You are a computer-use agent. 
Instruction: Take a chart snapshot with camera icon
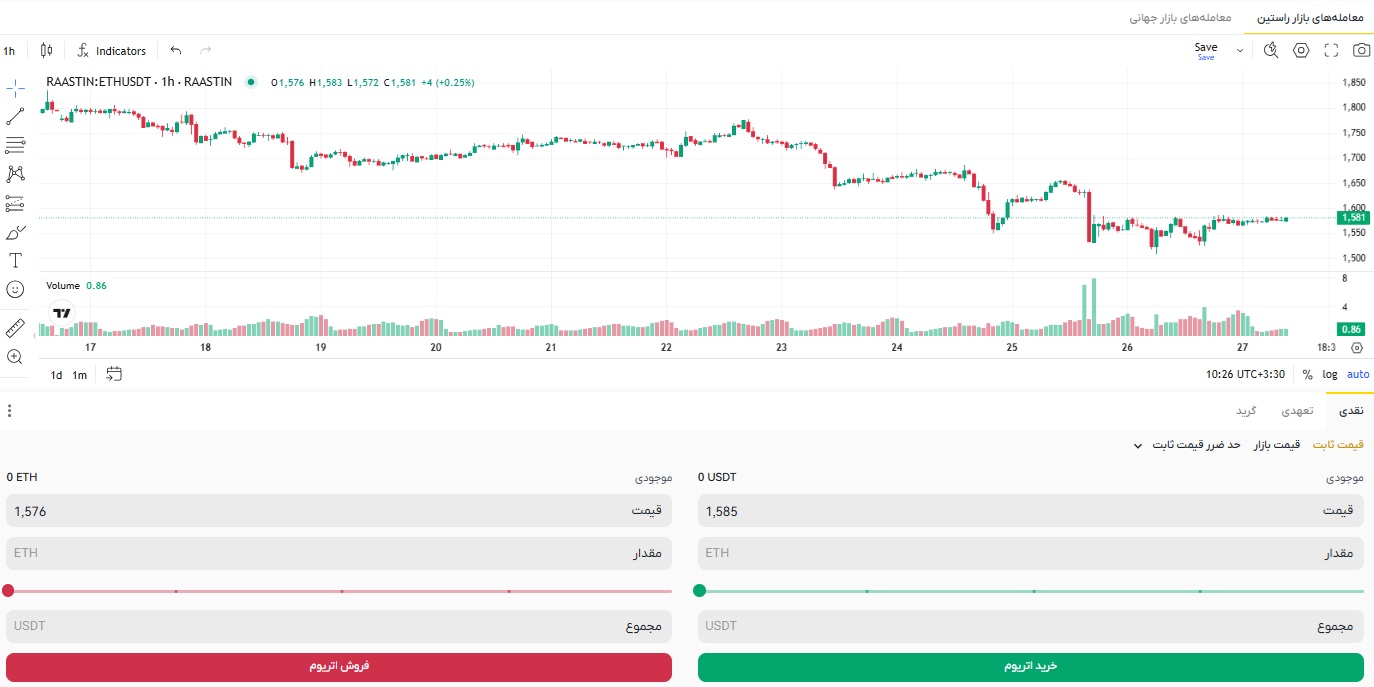[1361, 50]
